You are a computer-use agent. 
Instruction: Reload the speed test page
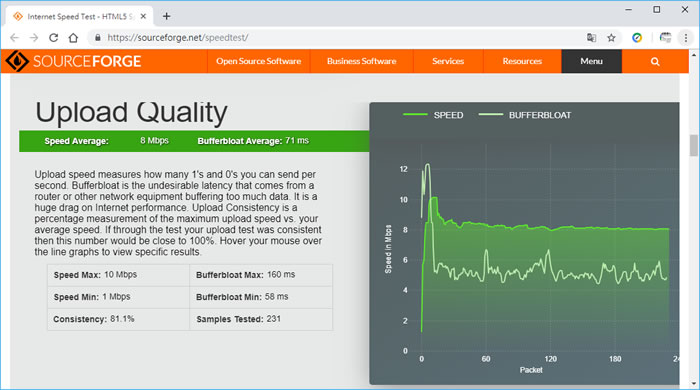54,38
